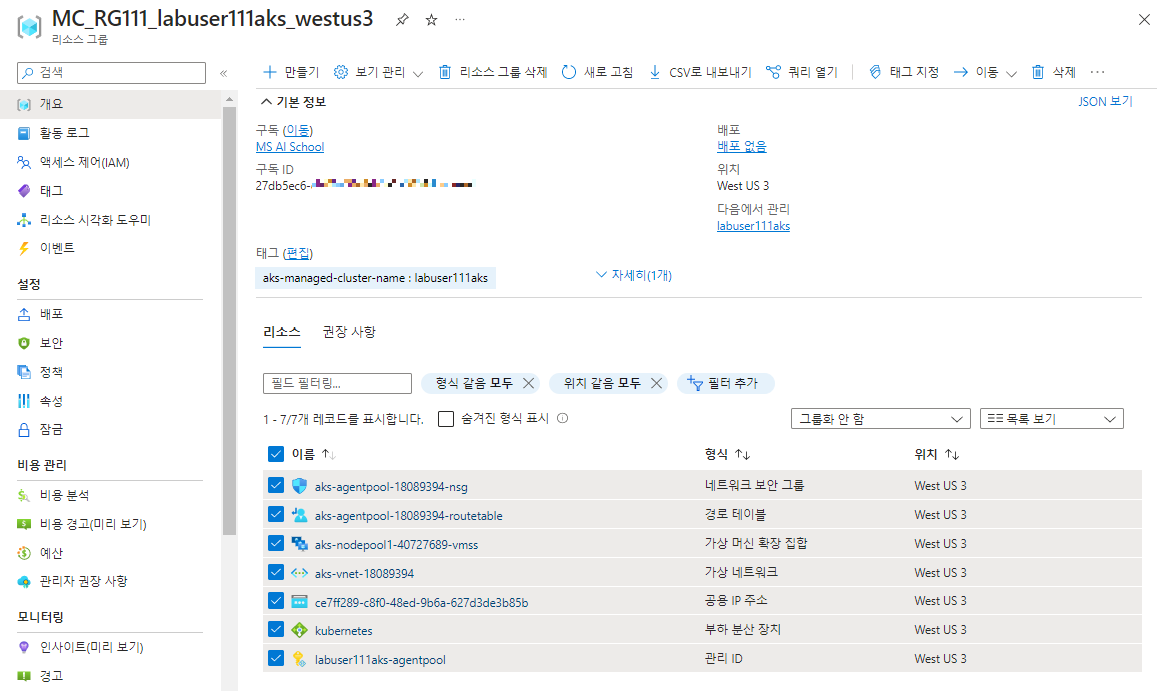Viewport: 1157px width, 691px height.
Task: Focus the 필드 필터링 input
Action: coord(337,383)
